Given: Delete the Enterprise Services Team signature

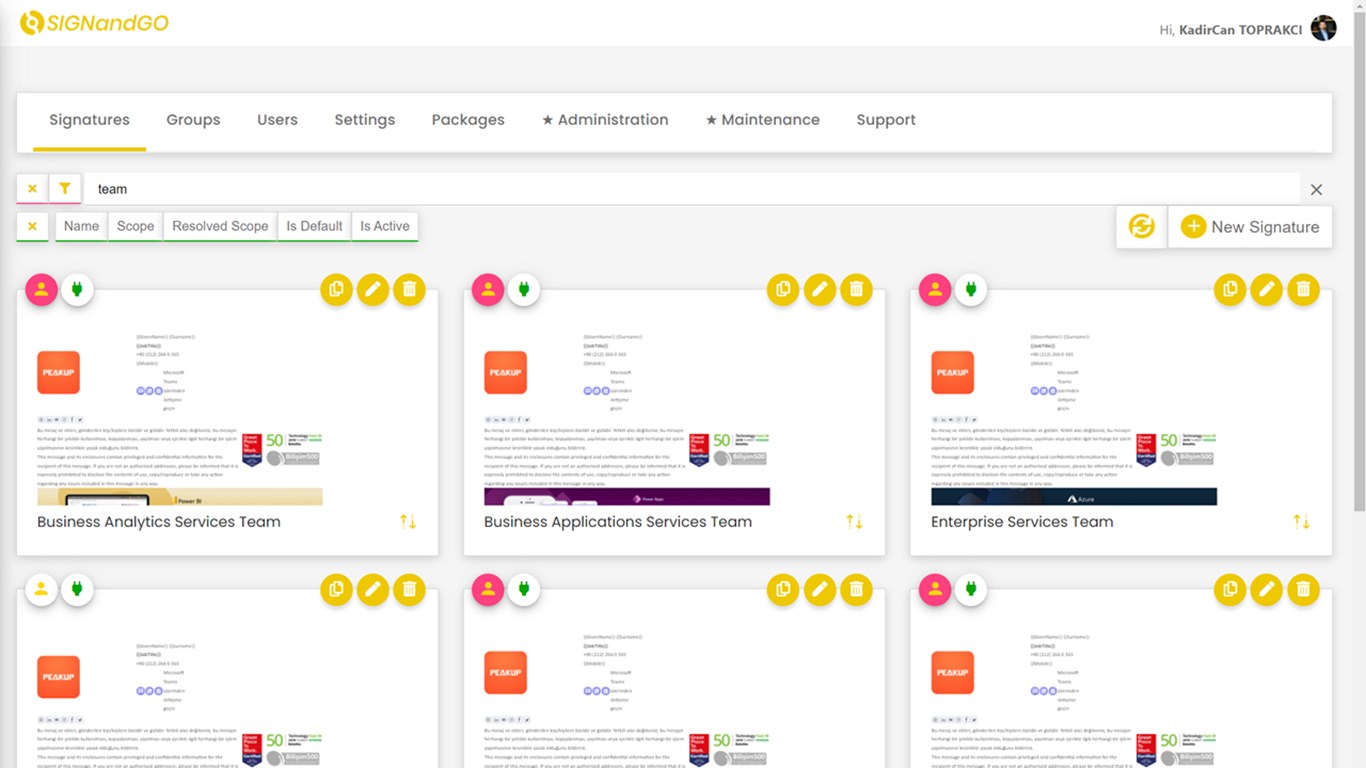Looking at the screenshot, I should pyautogui.click(x=1303, y=290).
